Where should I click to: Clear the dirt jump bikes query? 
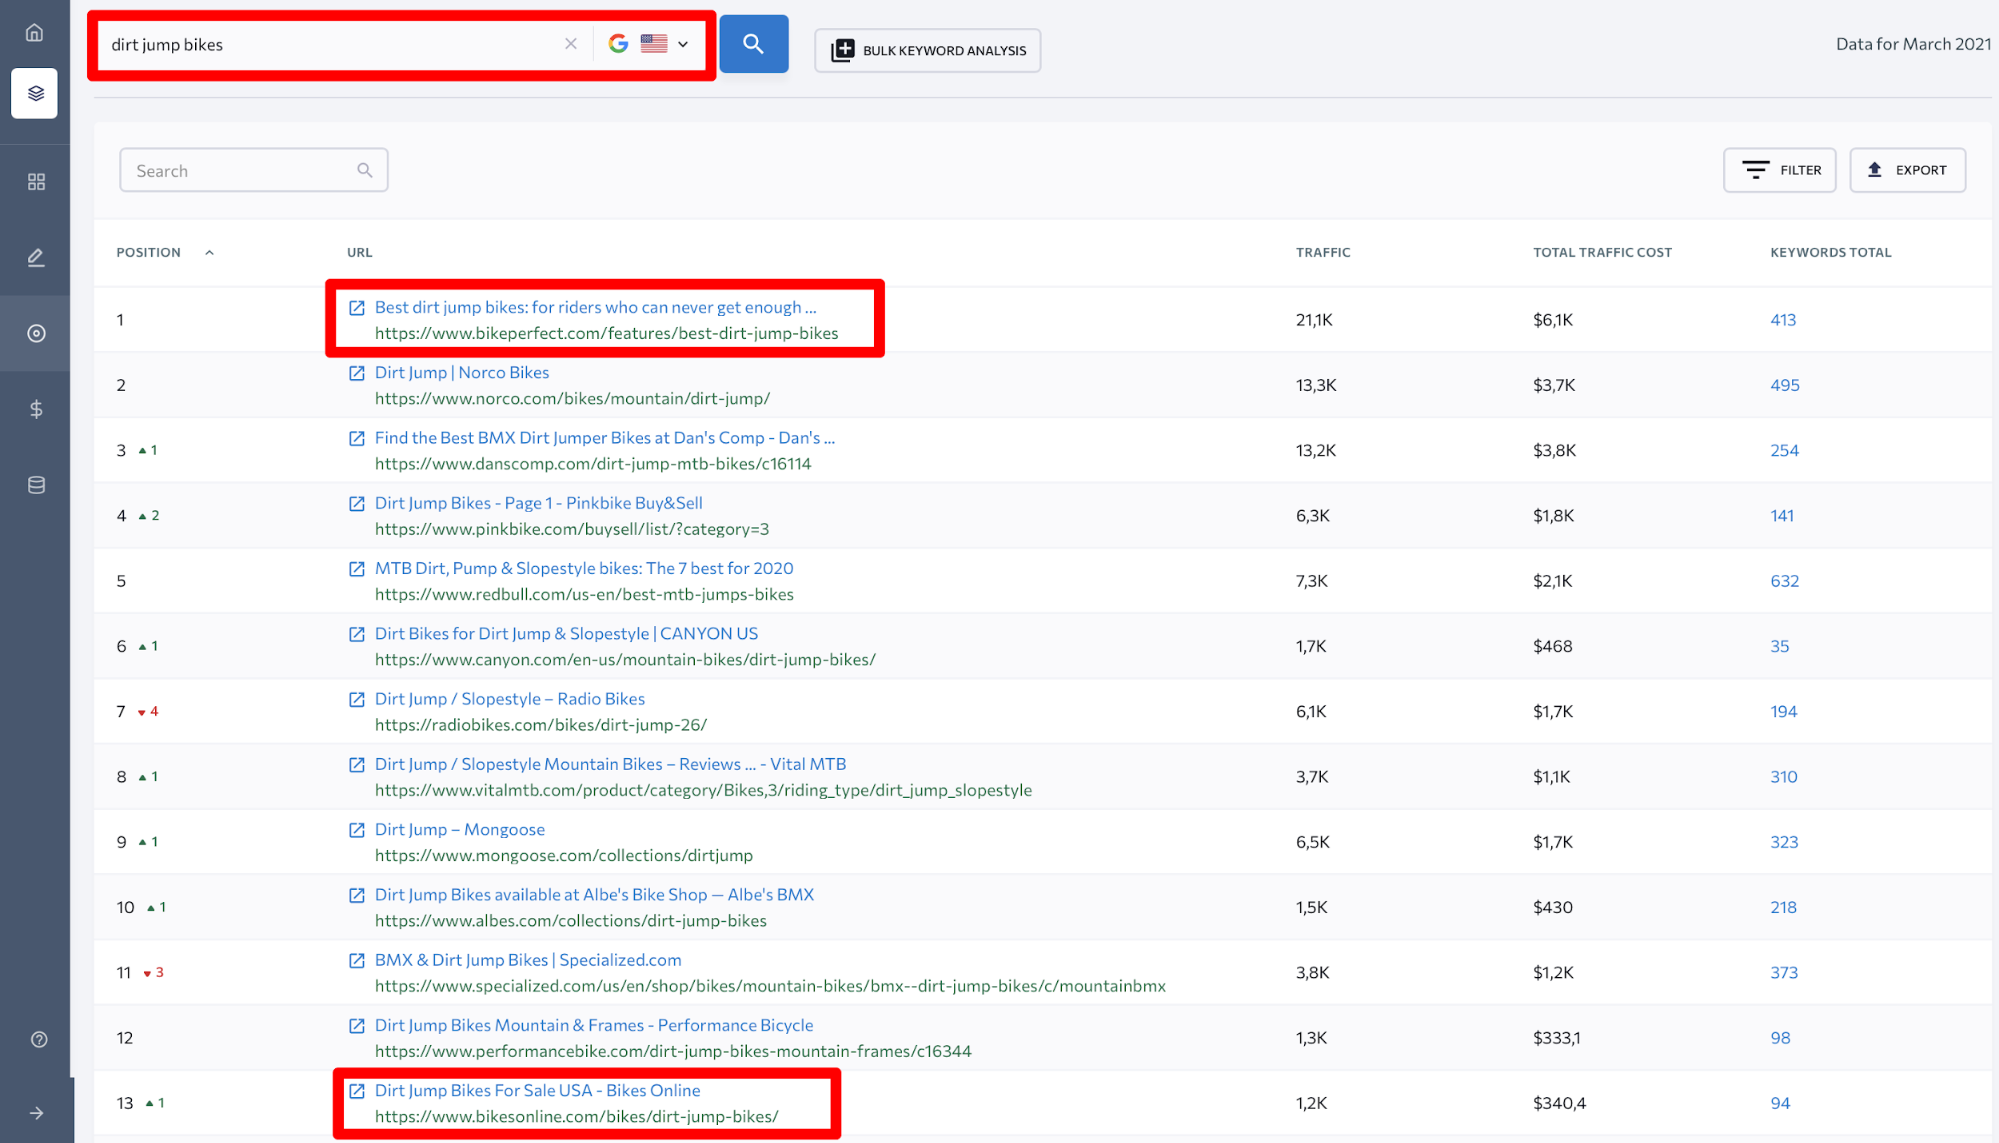[571, 44]
